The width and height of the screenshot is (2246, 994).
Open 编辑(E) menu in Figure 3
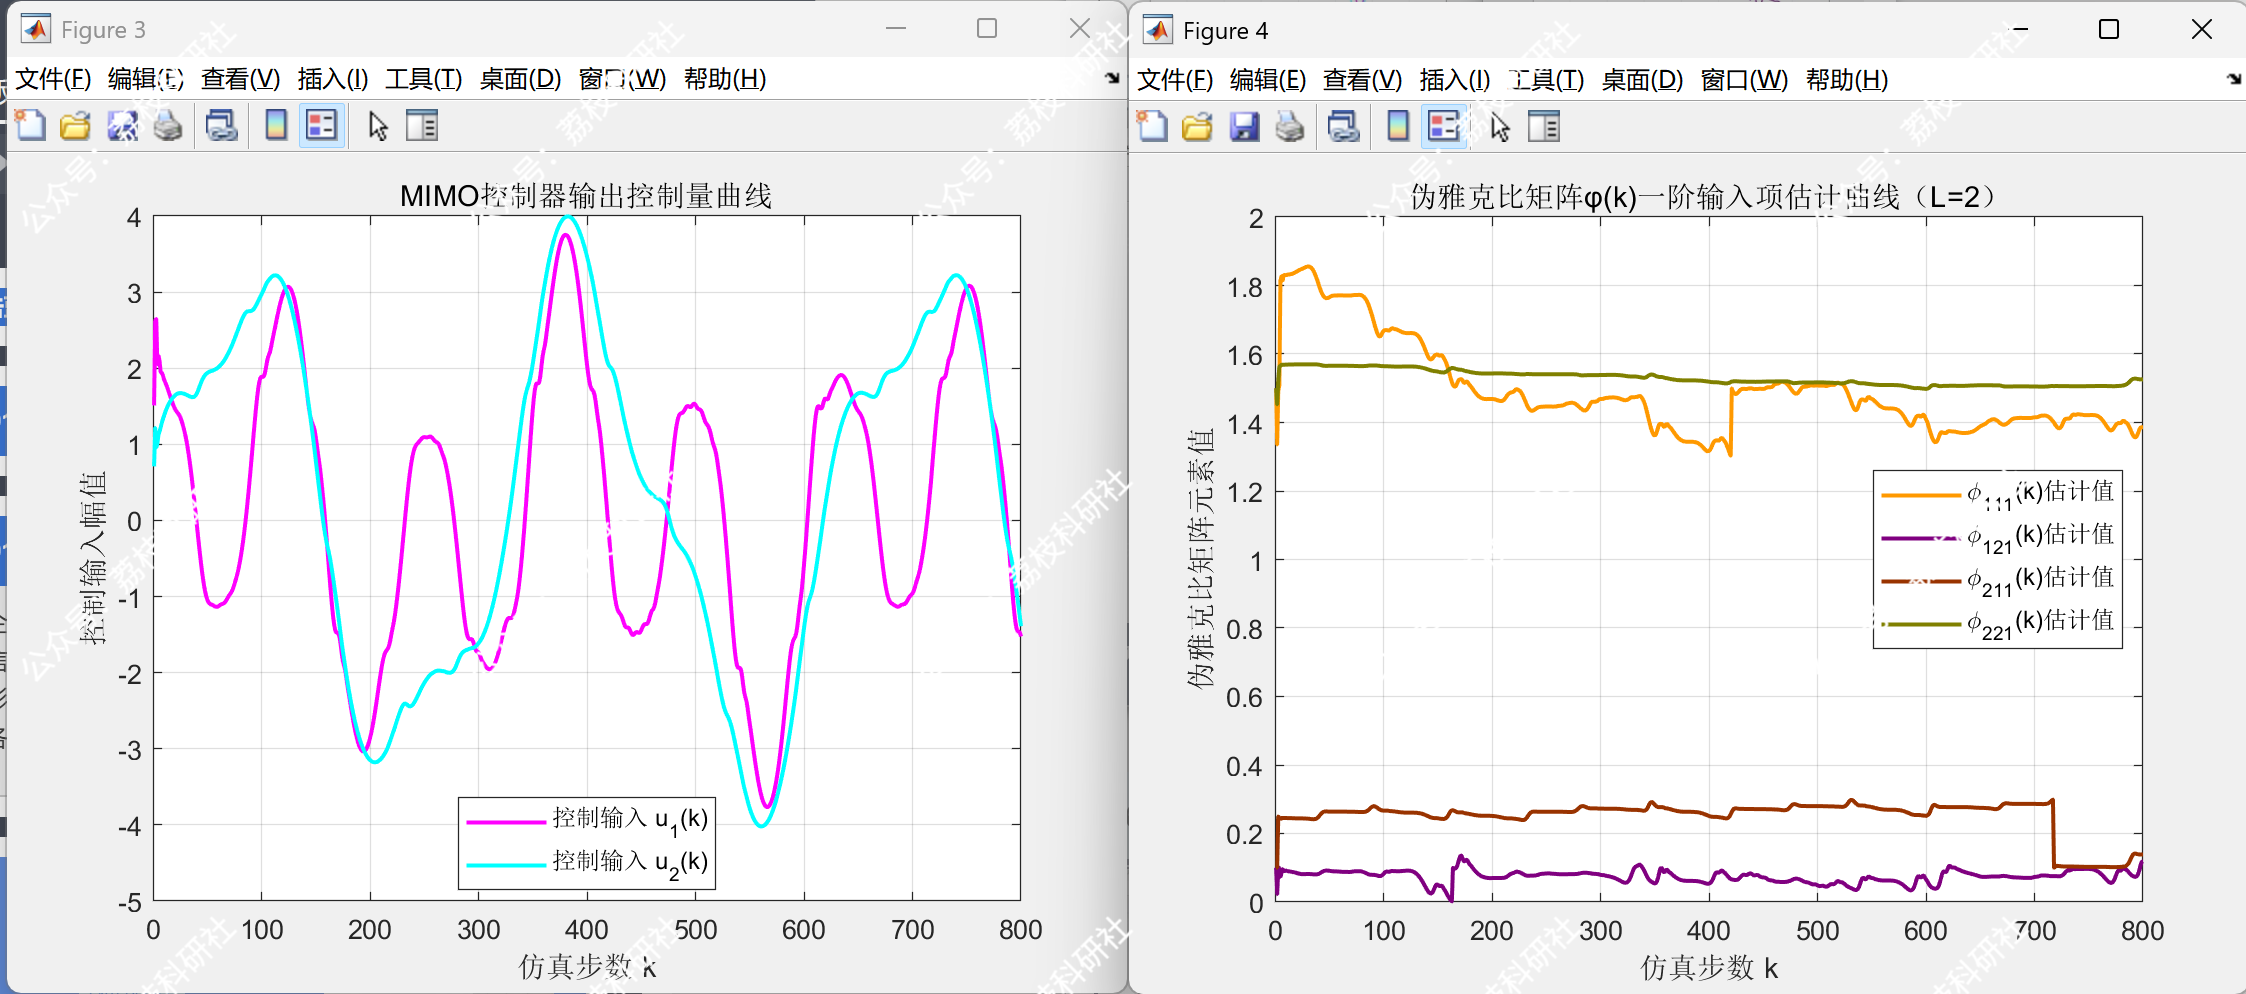click(x=146, y=79)
